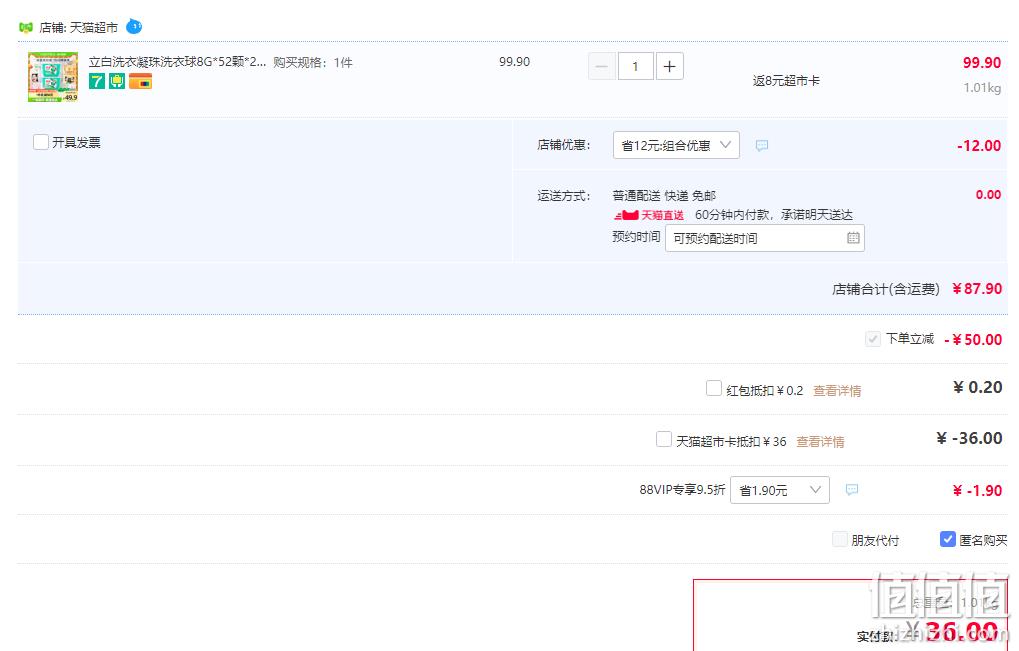
Task: Open the calendar icon in the delivery time field
Action: [x=853, y=238]
